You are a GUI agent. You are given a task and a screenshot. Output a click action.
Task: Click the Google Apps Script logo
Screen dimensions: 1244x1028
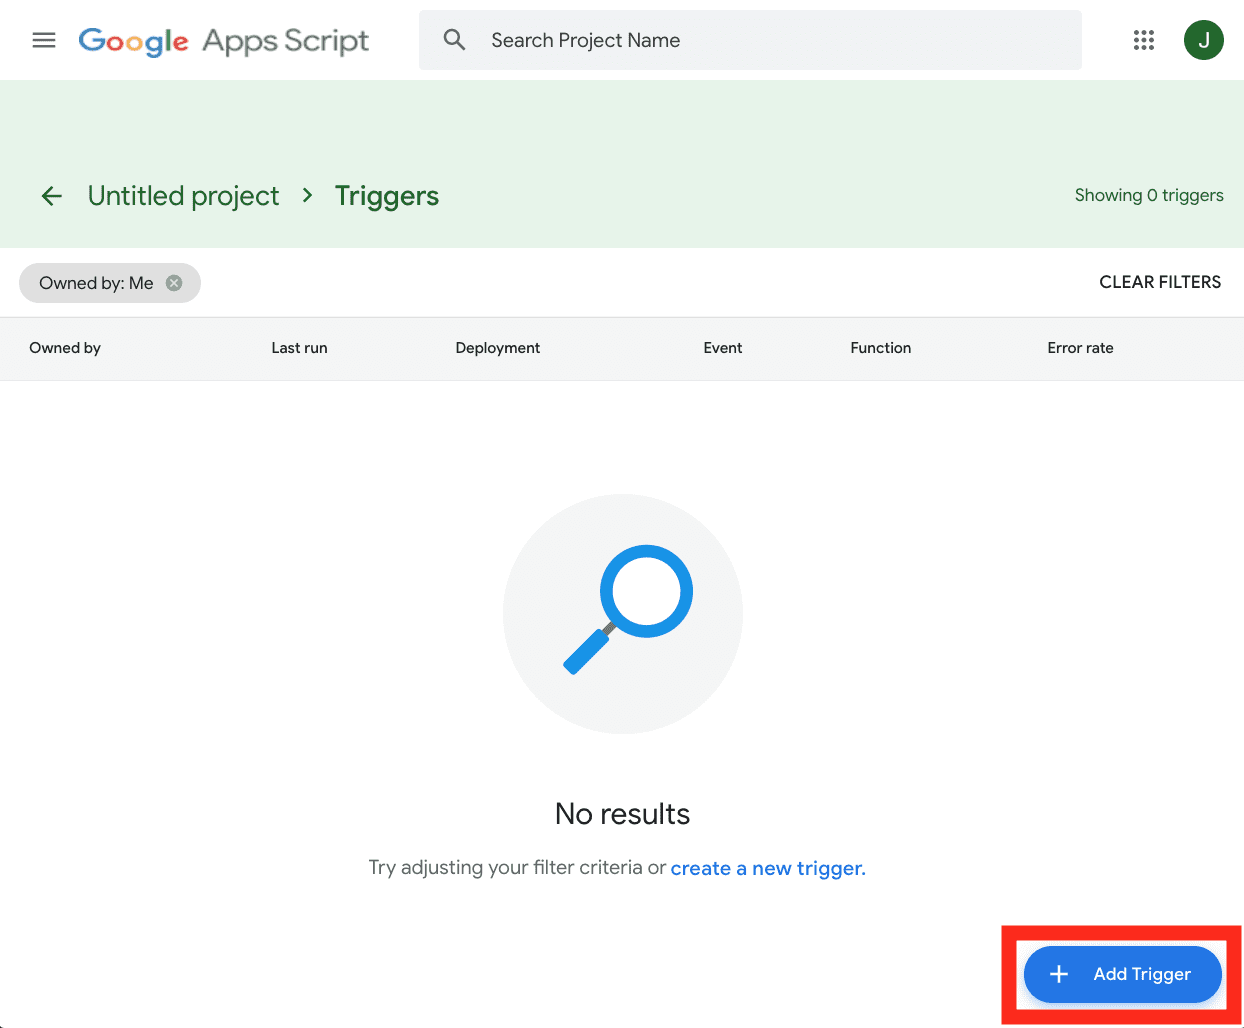click(224, 41)
